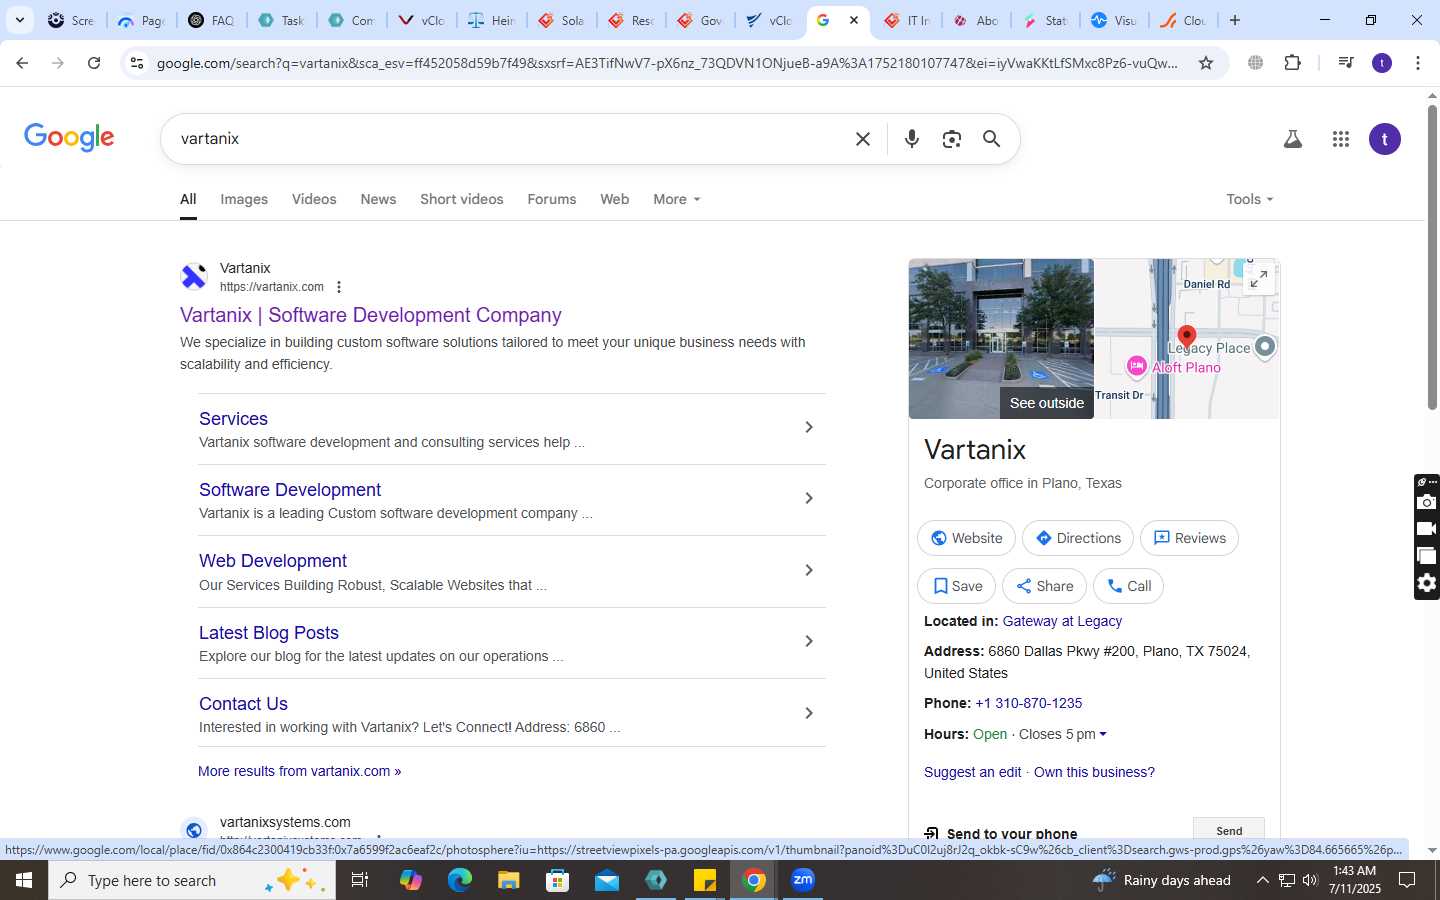1440x900 pixels.
Task: Show hidden system tray icons
Action: coord(1262,880)
